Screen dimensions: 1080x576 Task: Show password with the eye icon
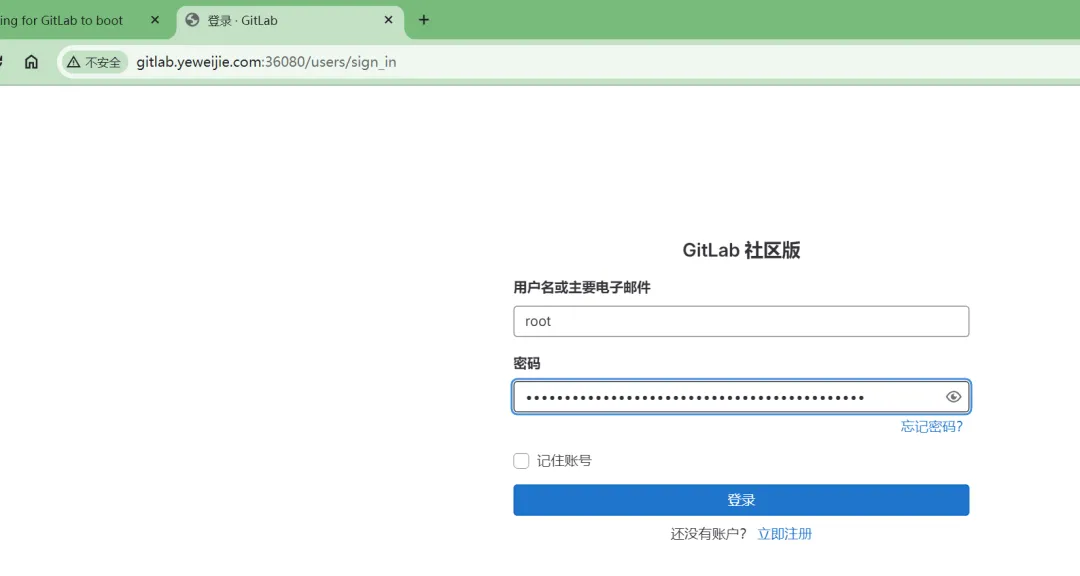click(x=953, y=397)
